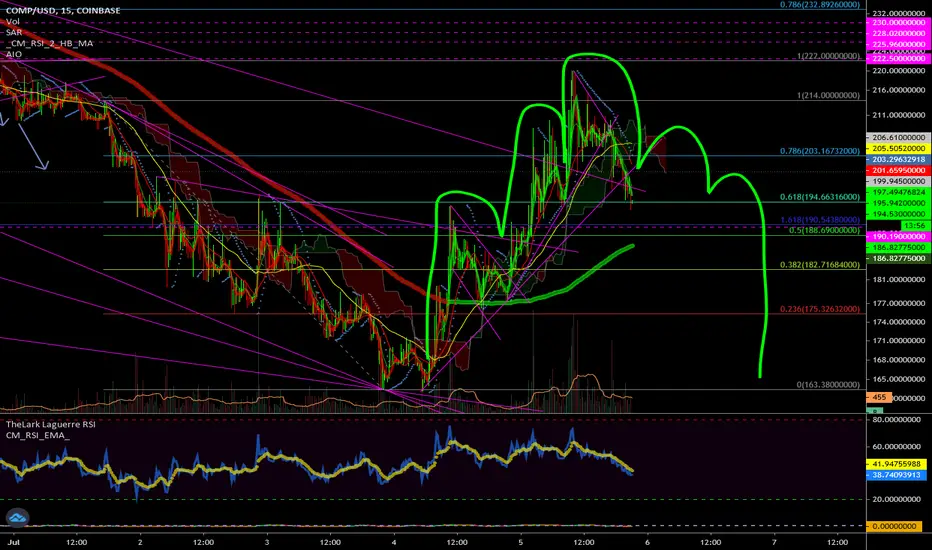Click the 232.00000000 price axis tick
932x550 pixels.
pyautogui.click(x=899, y=13)
